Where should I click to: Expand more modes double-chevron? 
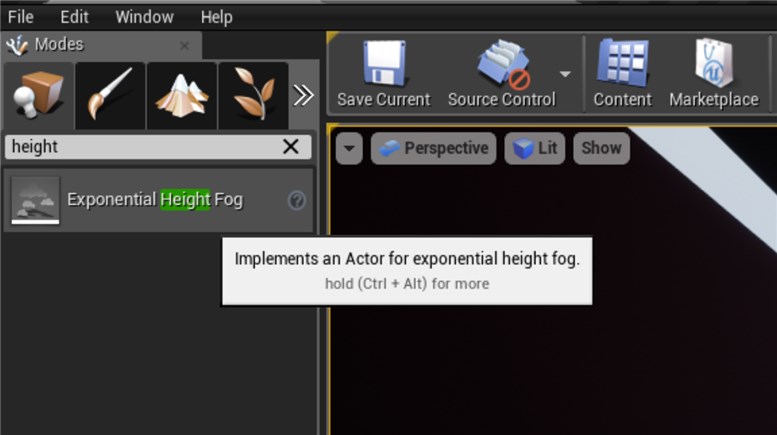[303, 95]
